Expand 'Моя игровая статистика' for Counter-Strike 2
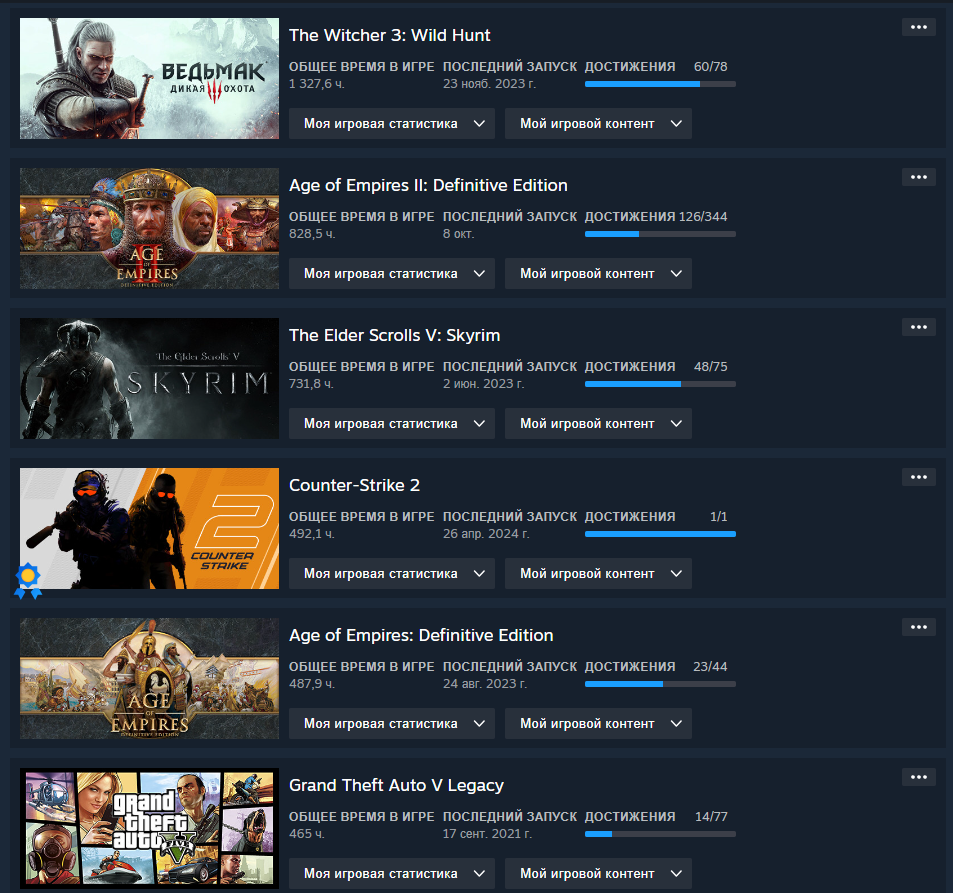This screenshot has width=953, height=893. pos(391,574)
